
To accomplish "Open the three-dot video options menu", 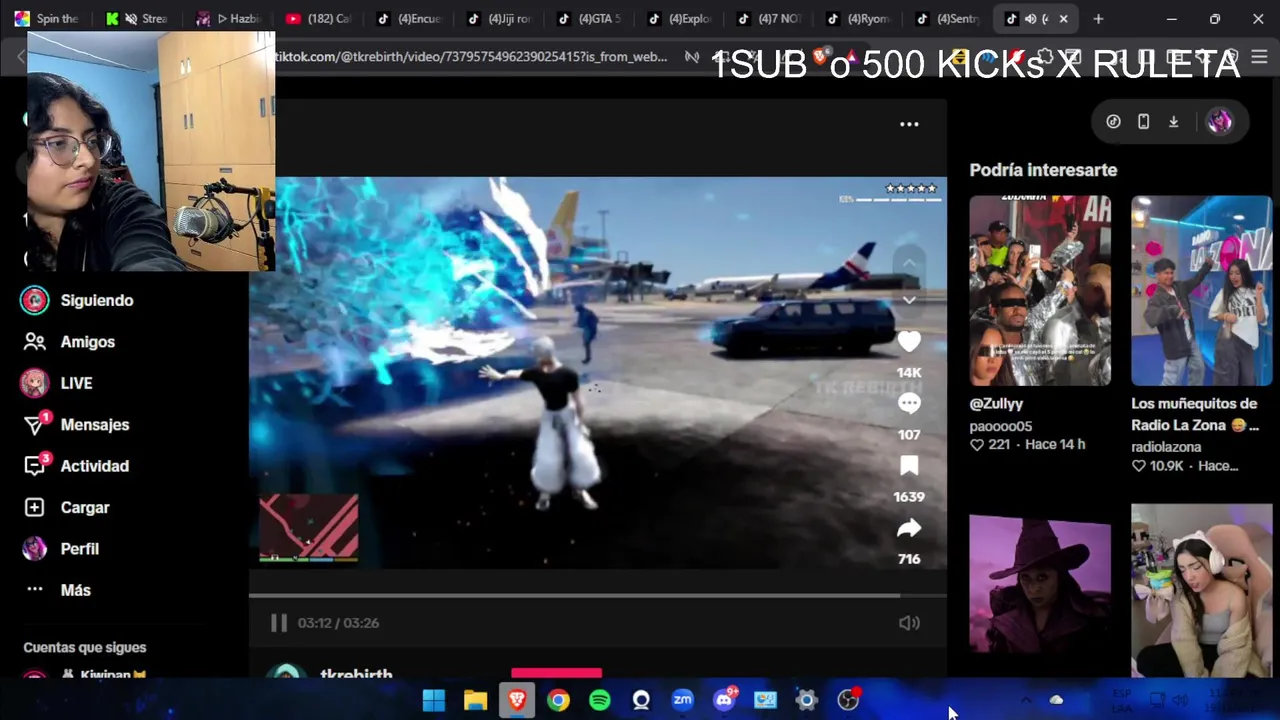I will (909, 124).
